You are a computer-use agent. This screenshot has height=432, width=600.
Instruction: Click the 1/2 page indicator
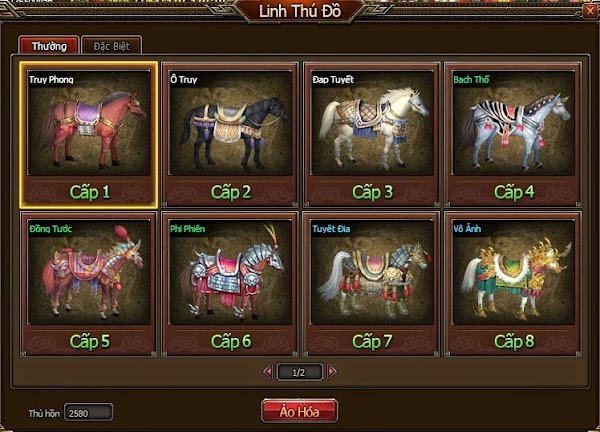(299, 372)
